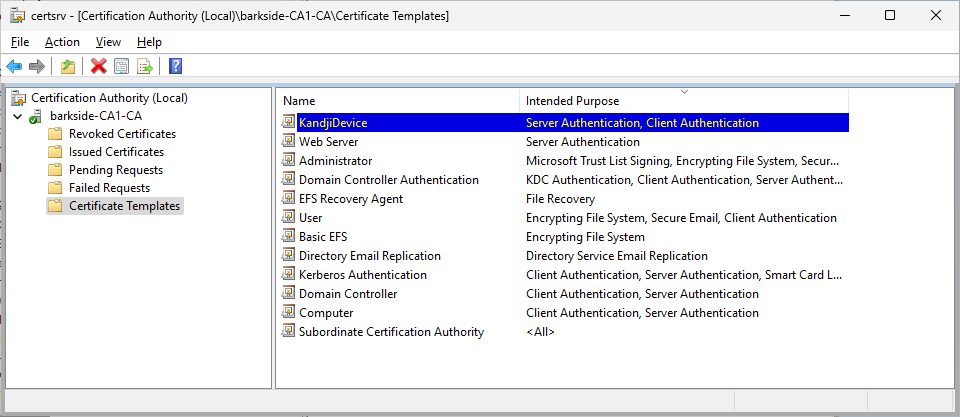Click the Export List toolbar icon
This screenshot has height=417, width=960.
point(144,66)
